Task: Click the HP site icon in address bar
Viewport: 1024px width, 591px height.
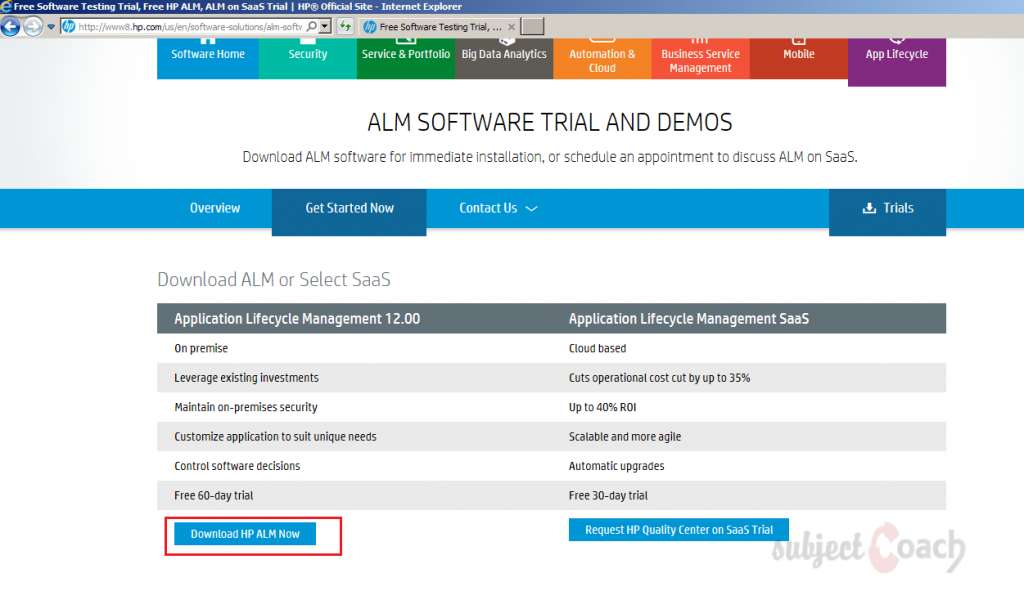Action: pos(69,27)
